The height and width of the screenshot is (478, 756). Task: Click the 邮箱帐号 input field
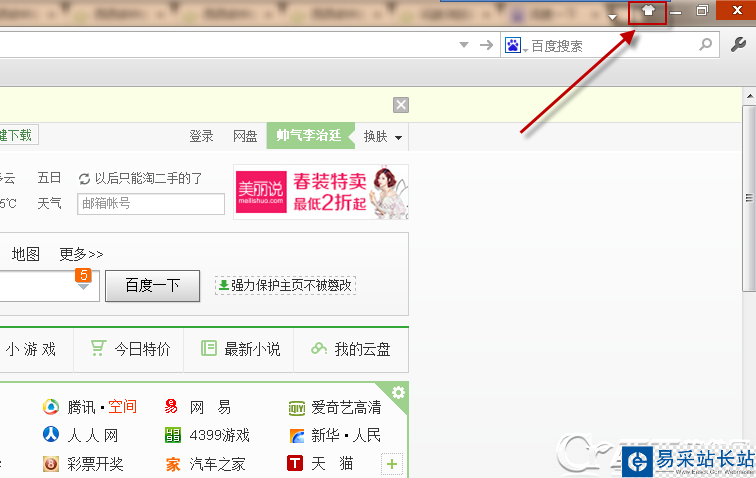click(151, 204)
